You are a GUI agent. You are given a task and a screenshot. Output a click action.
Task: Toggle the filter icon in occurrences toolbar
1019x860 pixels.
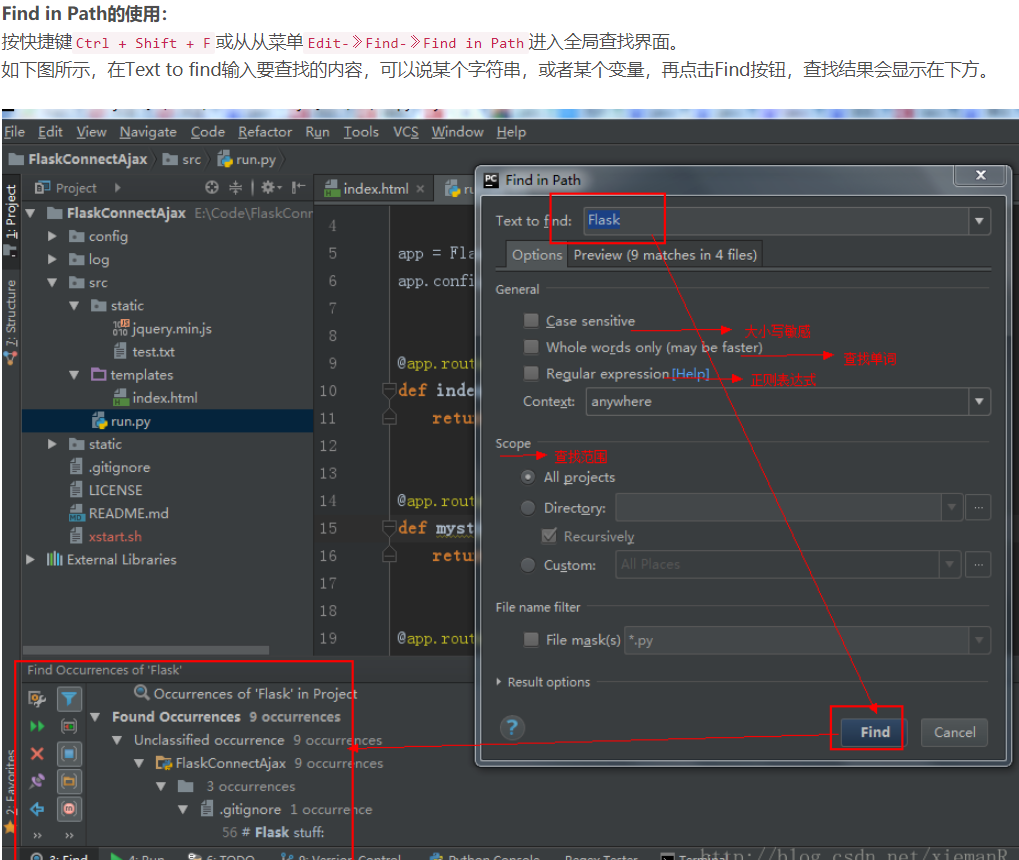click(x=69, y=699)
